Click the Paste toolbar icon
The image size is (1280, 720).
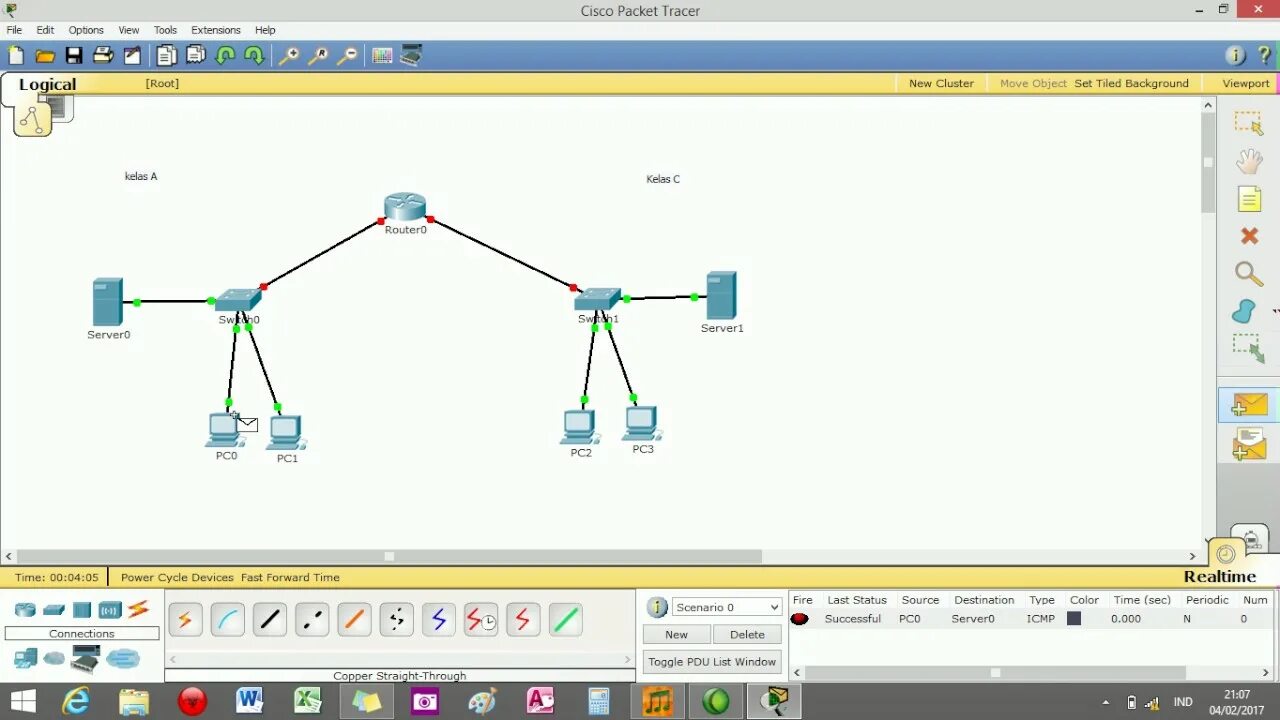[196, 56]
